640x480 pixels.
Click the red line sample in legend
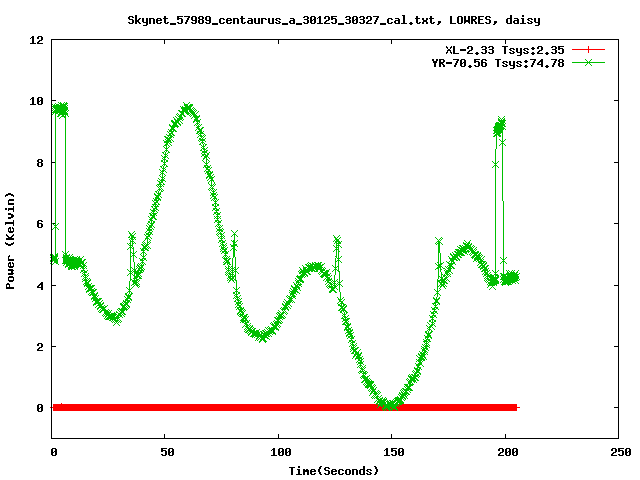(x=588, y=50)
